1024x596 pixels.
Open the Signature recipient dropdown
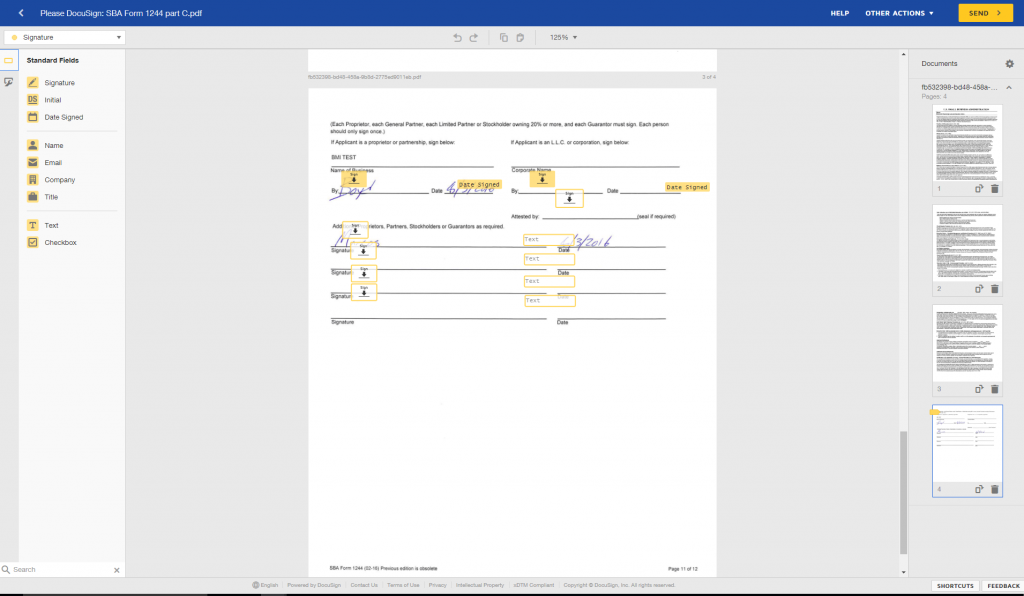pos(64,37)
